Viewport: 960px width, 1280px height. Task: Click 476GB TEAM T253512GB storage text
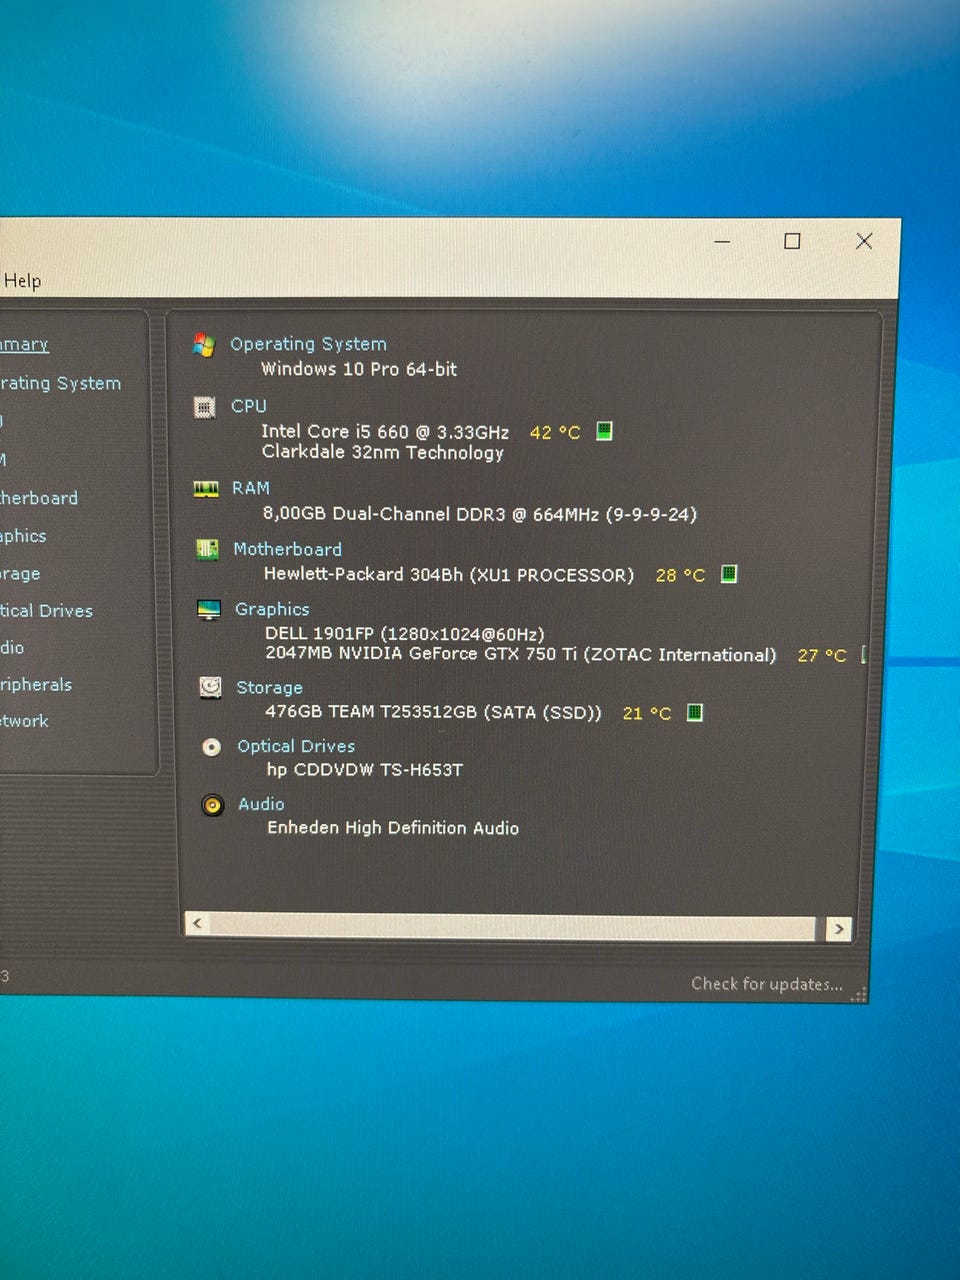pyautogui.click(x=434, y=712)
